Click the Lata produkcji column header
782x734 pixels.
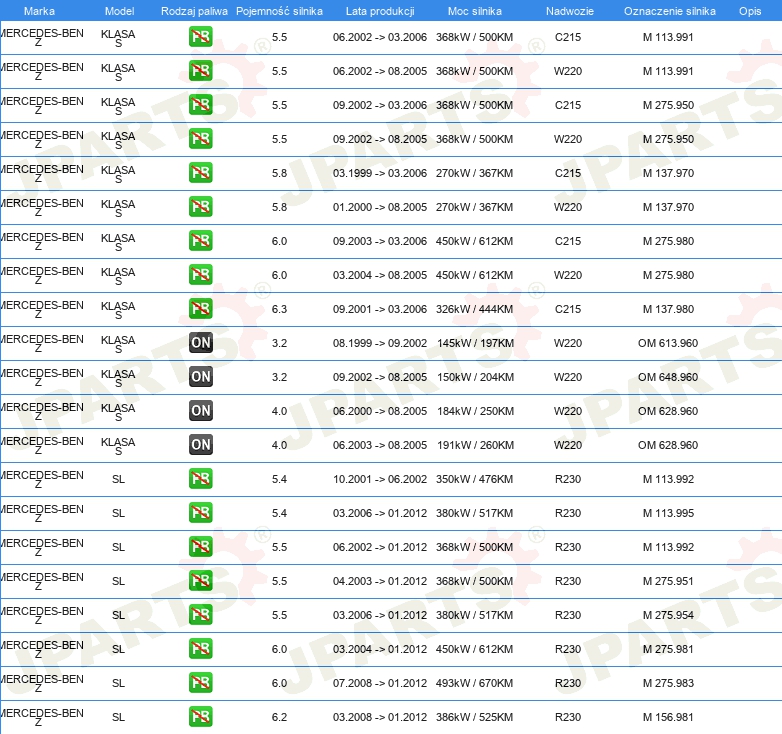point(379,10)
